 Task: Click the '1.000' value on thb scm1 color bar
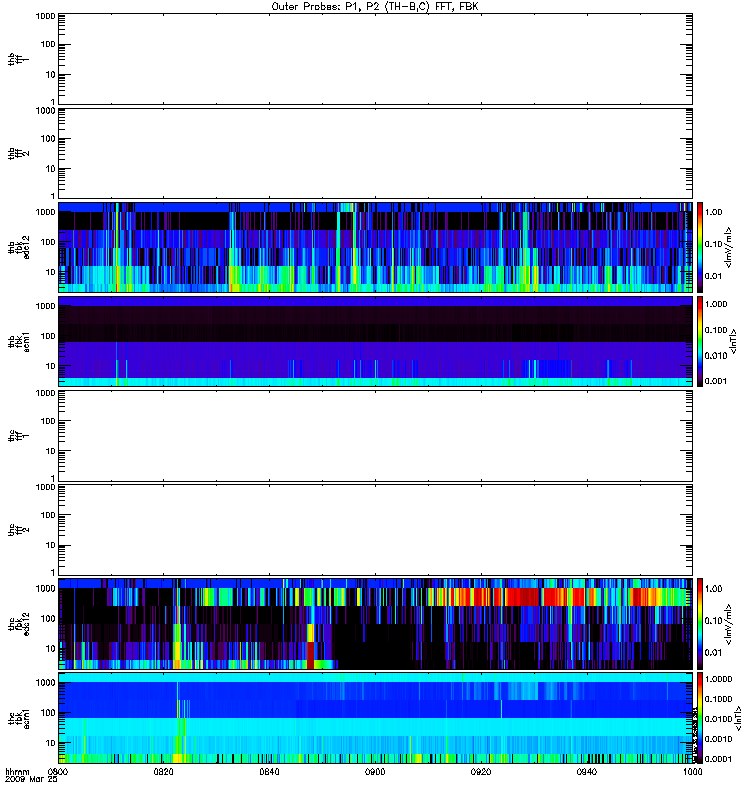click(x=716, y=304)
